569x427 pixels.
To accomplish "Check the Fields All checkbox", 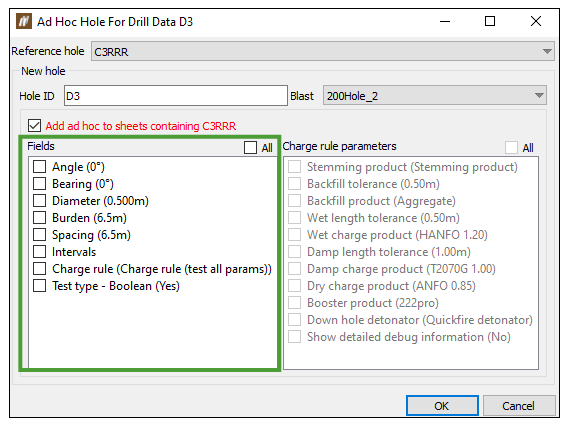I will click(250, 147).
